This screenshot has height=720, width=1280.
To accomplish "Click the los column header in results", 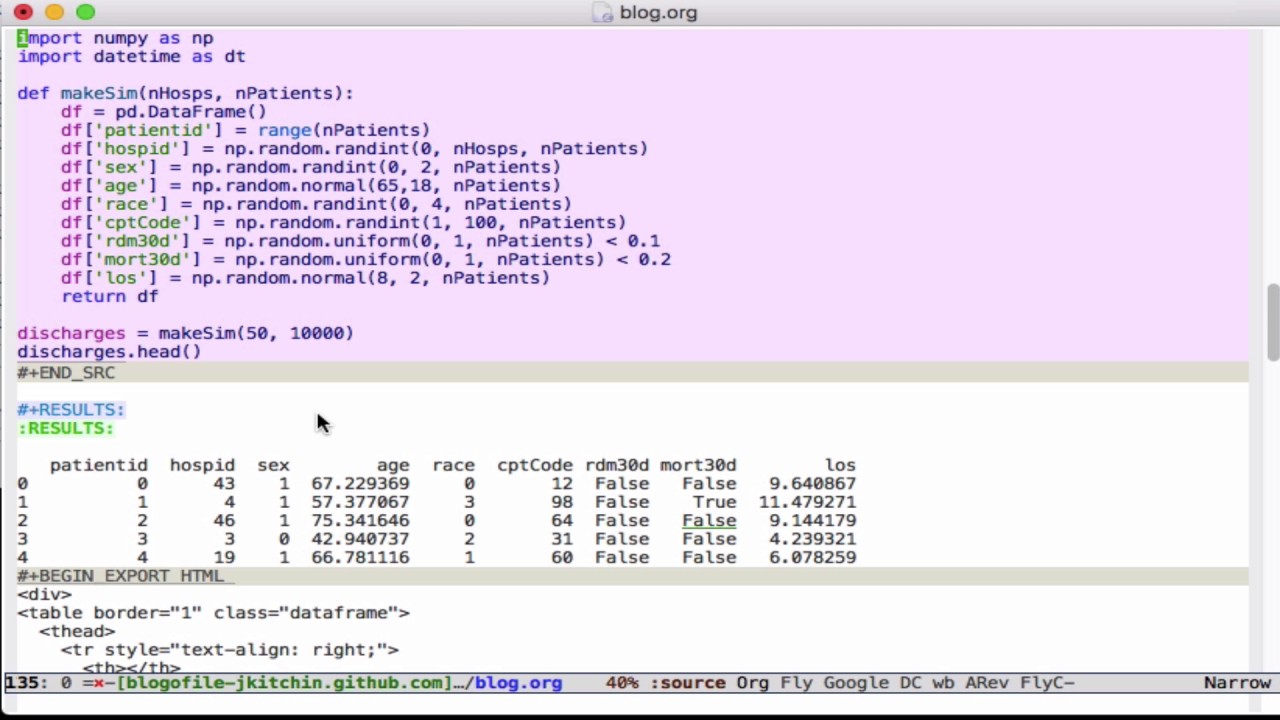I will 840,465.
